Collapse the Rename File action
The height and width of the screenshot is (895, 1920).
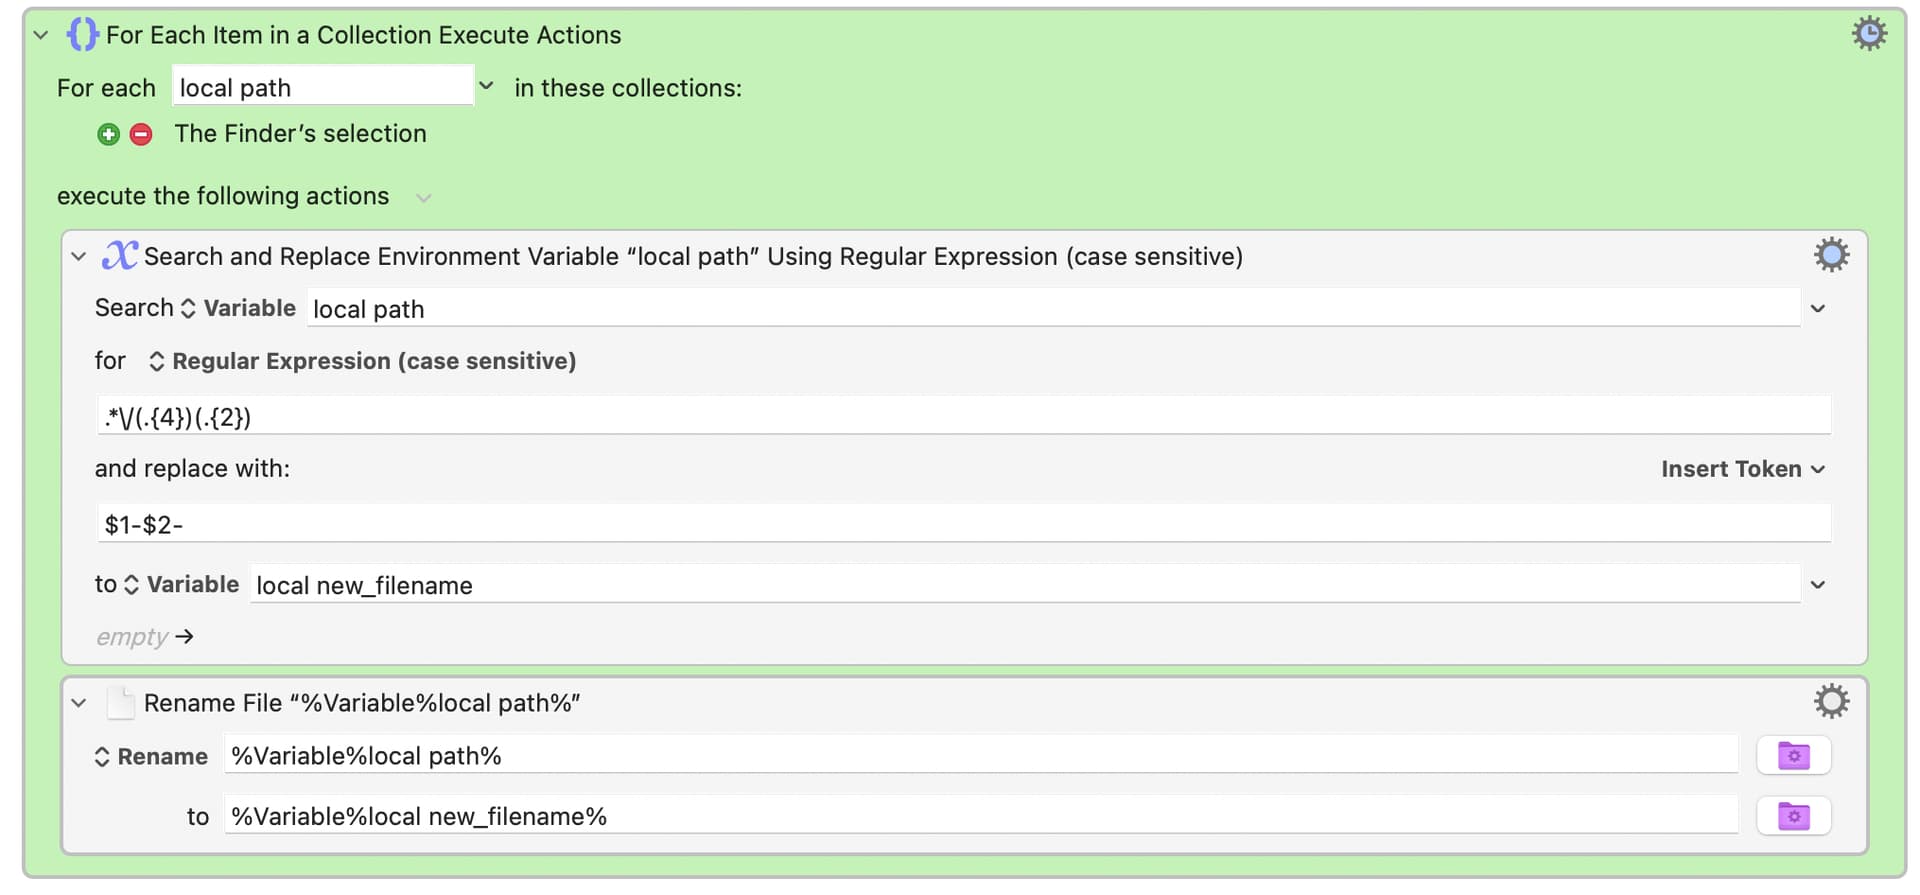tap(79, 703)
